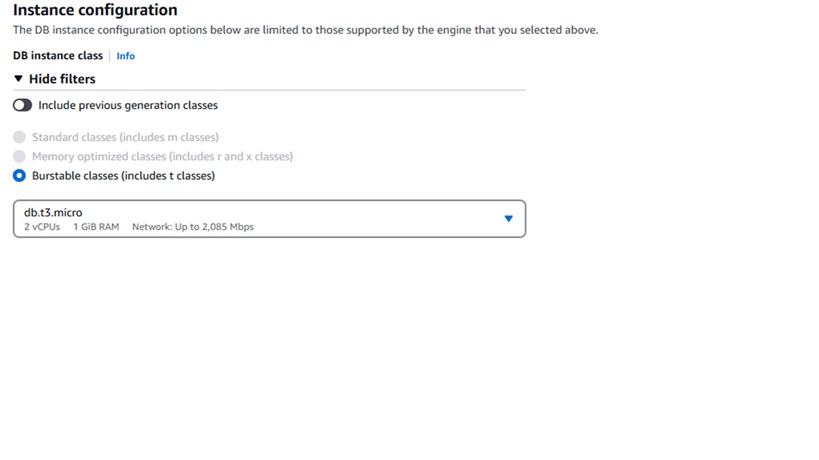
Task: Click the Memory optimized classes label text
Action: [162, 156]
